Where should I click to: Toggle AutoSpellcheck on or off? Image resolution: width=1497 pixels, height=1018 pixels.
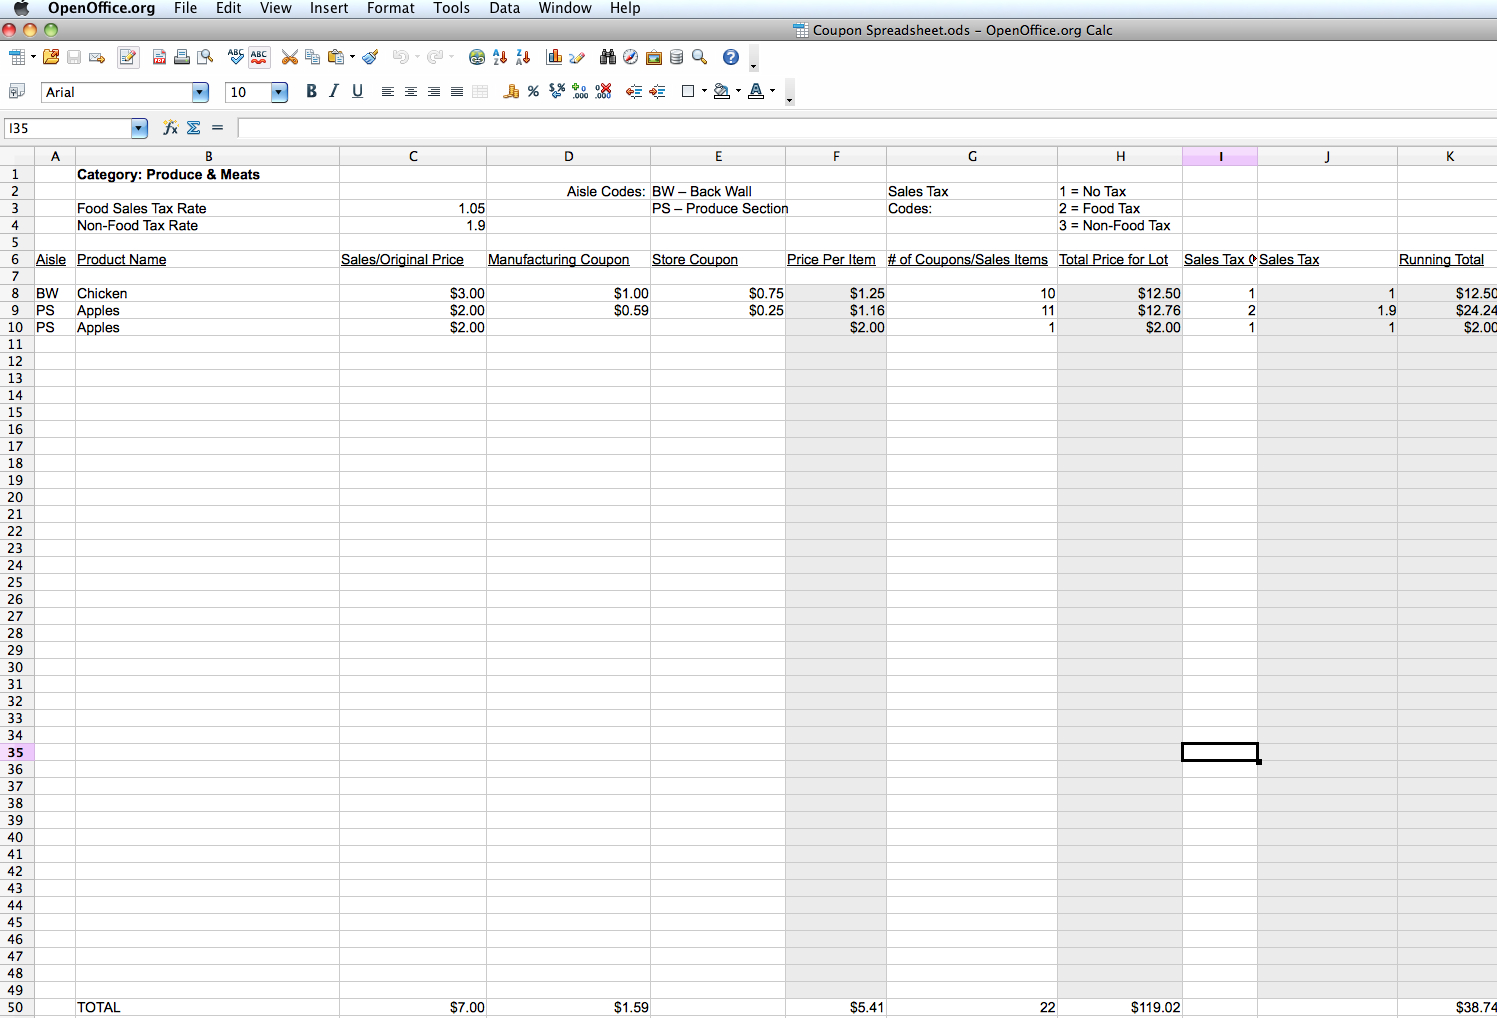tap(259, 57)
